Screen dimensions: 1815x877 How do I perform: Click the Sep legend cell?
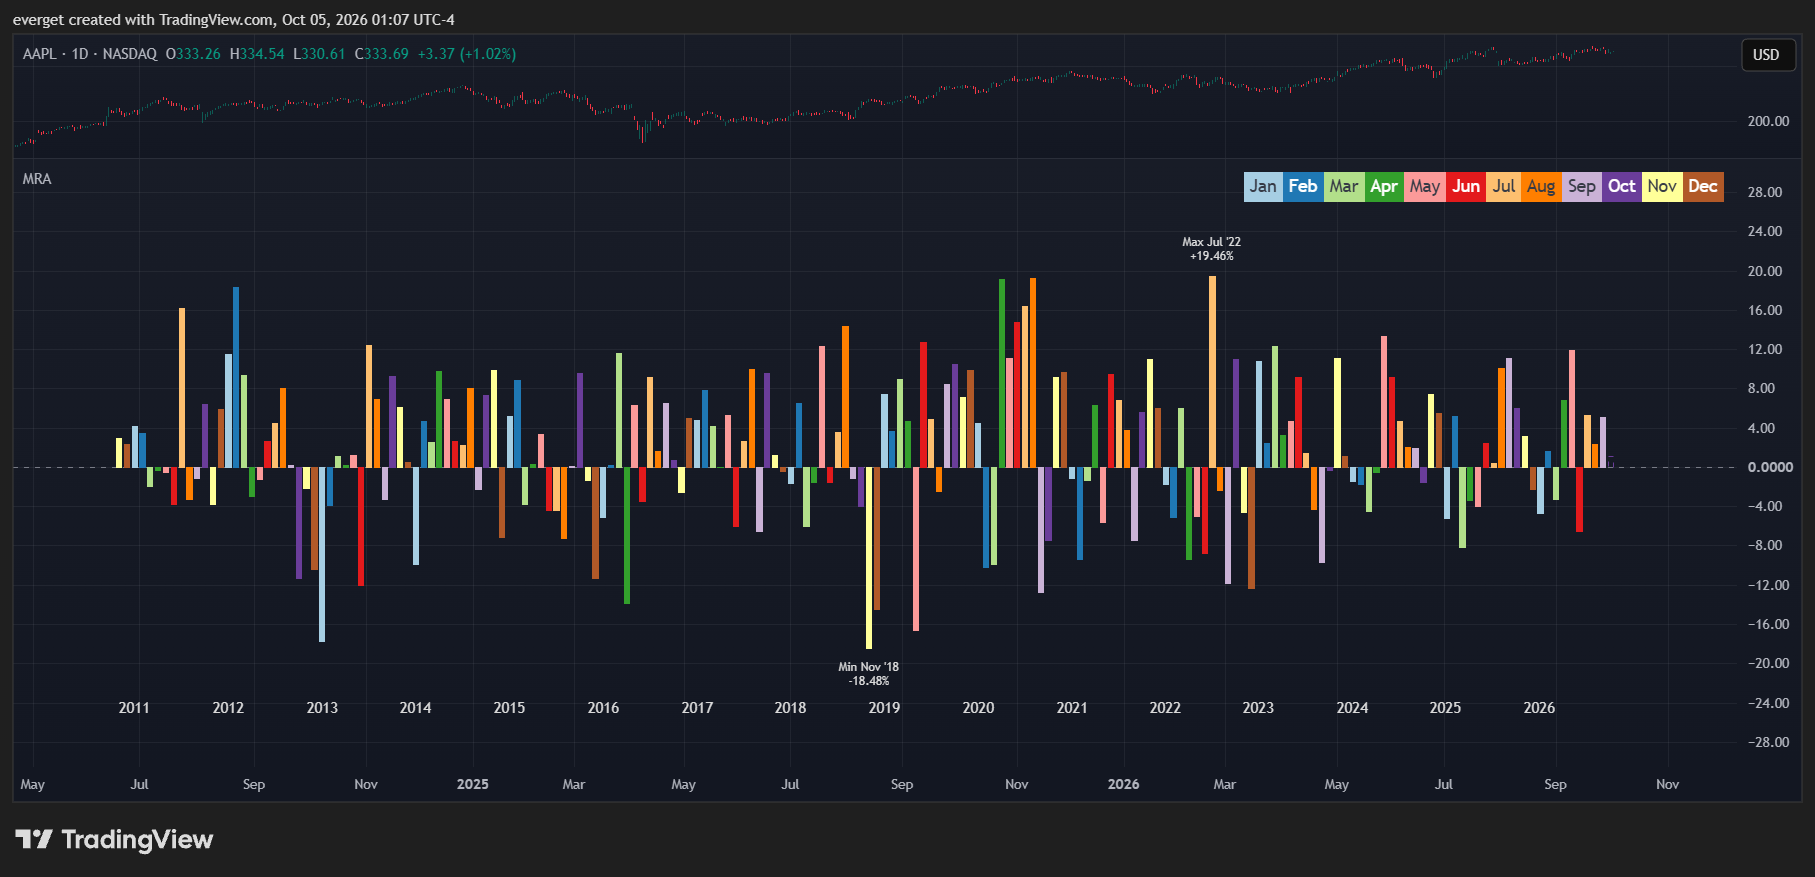click(1582, 186)
